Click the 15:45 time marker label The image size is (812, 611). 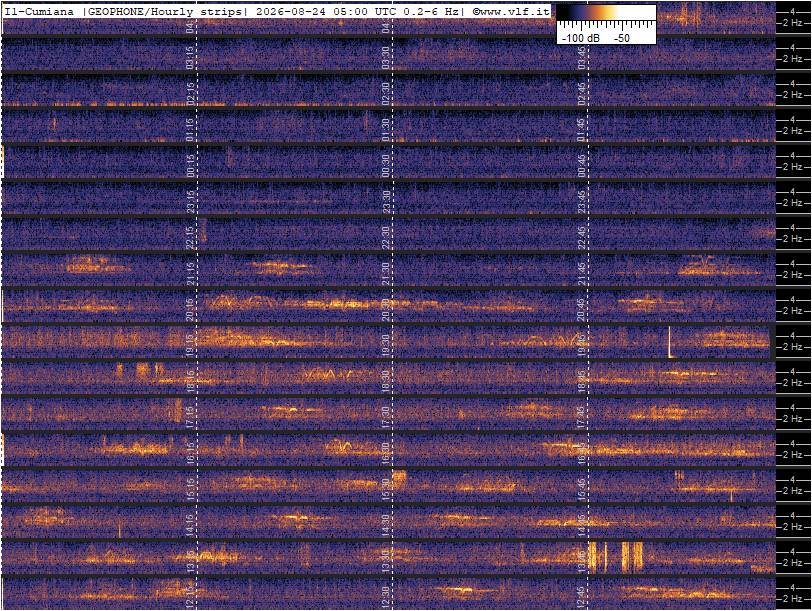[582, 489]
